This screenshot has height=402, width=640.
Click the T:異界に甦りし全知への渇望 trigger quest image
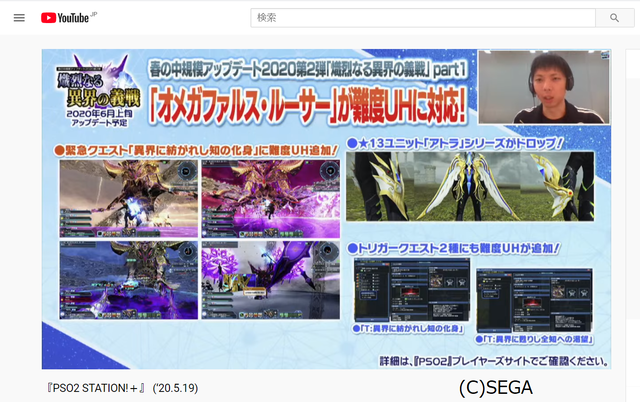(x=534, y=300)
